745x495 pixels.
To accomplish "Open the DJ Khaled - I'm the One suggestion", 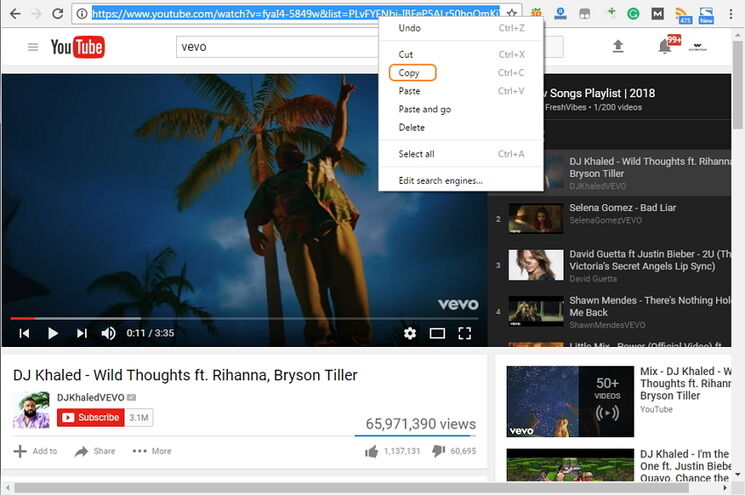I will [x=686, y=466].
